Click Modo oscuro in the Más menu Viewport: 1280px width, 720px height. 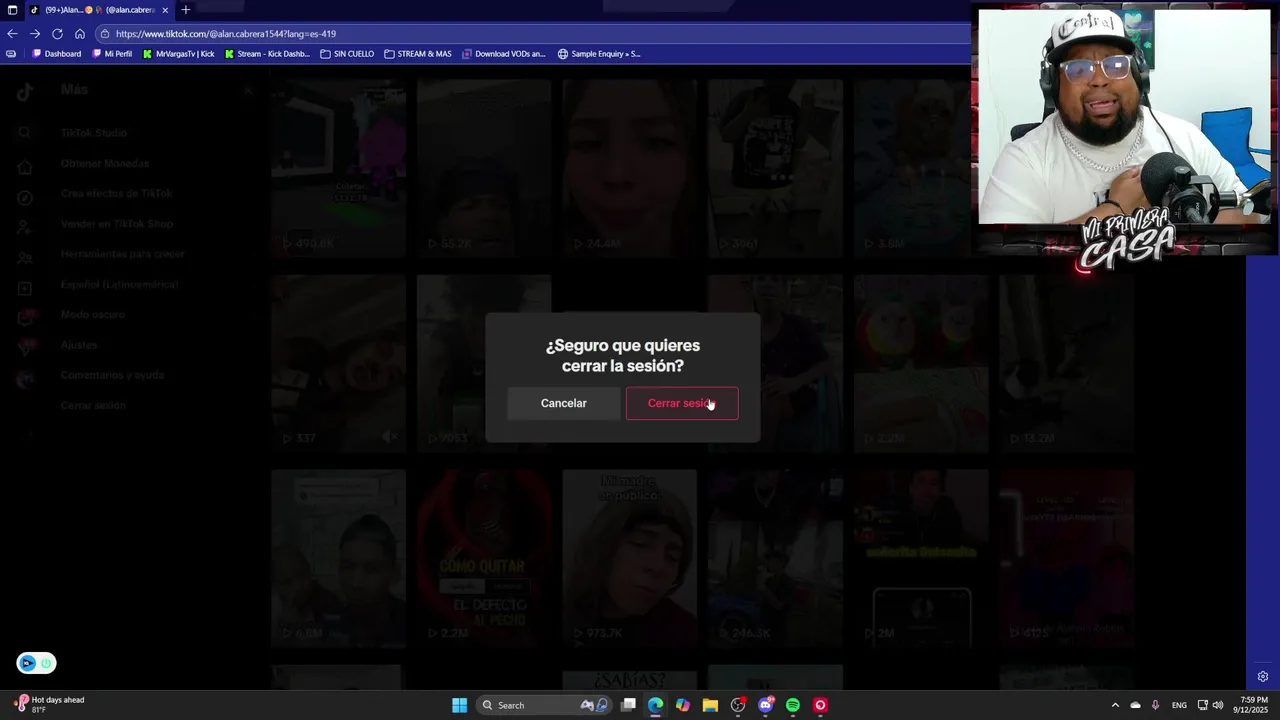tap(93, 315)
